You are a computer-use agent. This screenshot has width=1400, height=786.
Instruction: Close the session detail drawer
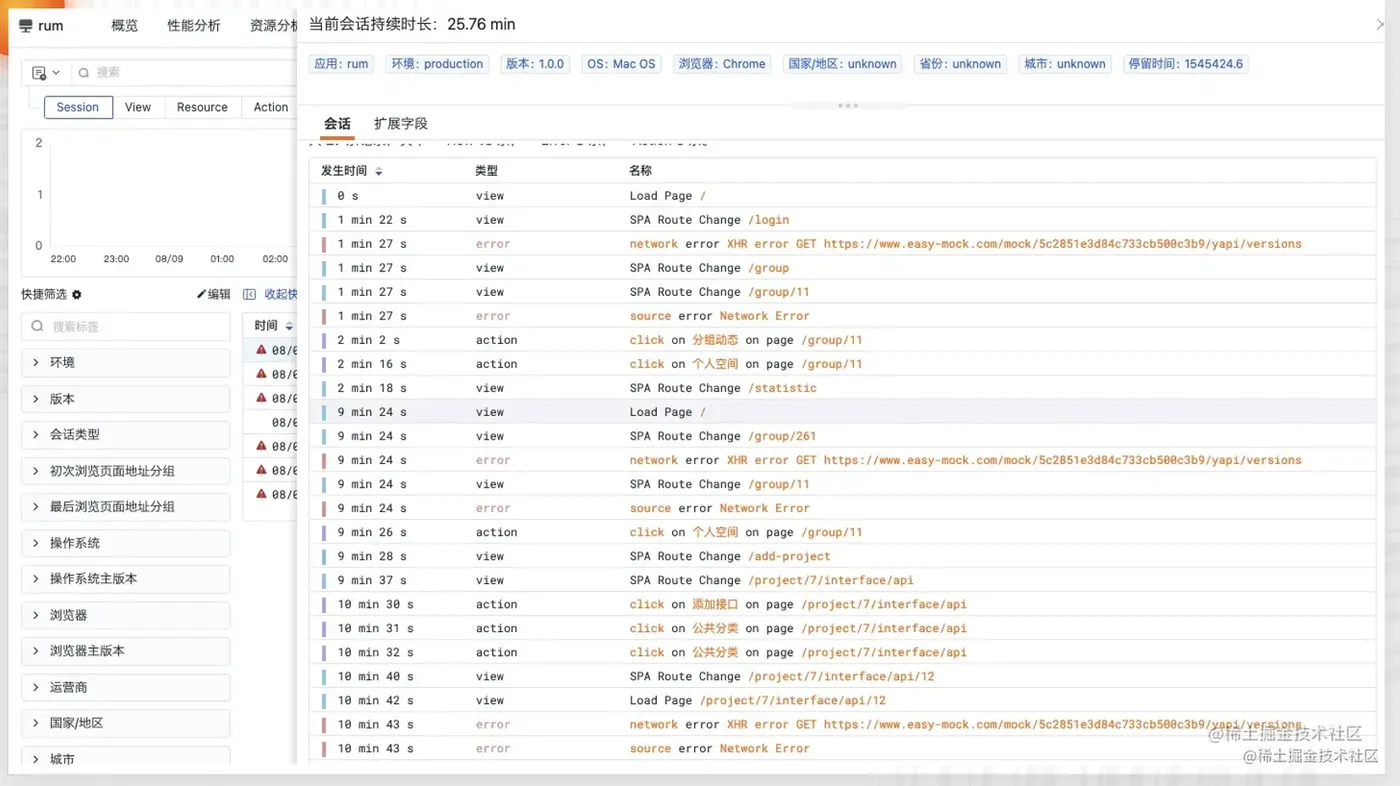click(x=1380, y=24)
